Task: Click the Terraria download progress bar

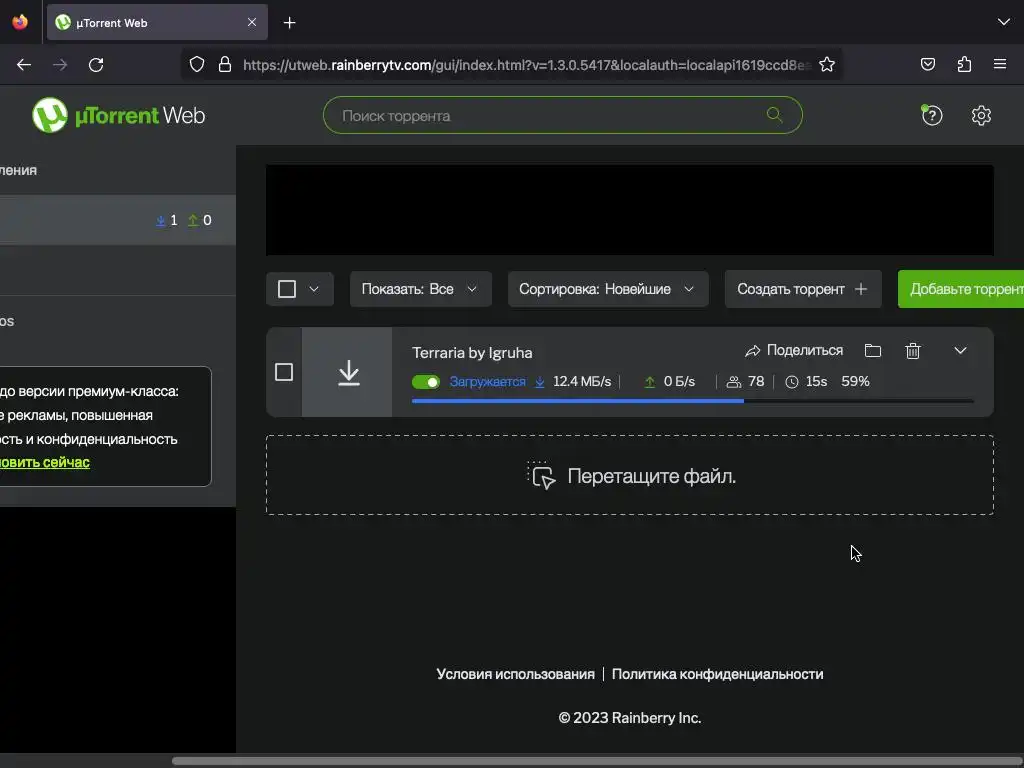Action: tap(692, 401)
